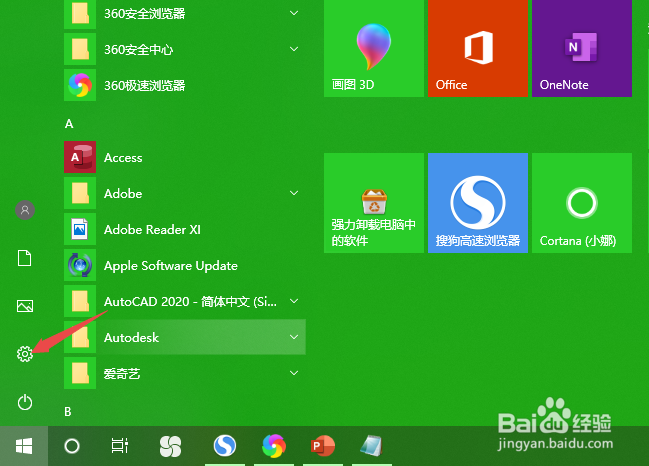
Task: Launch 360极速浏览器 from app list
Action: pos(185,85)
